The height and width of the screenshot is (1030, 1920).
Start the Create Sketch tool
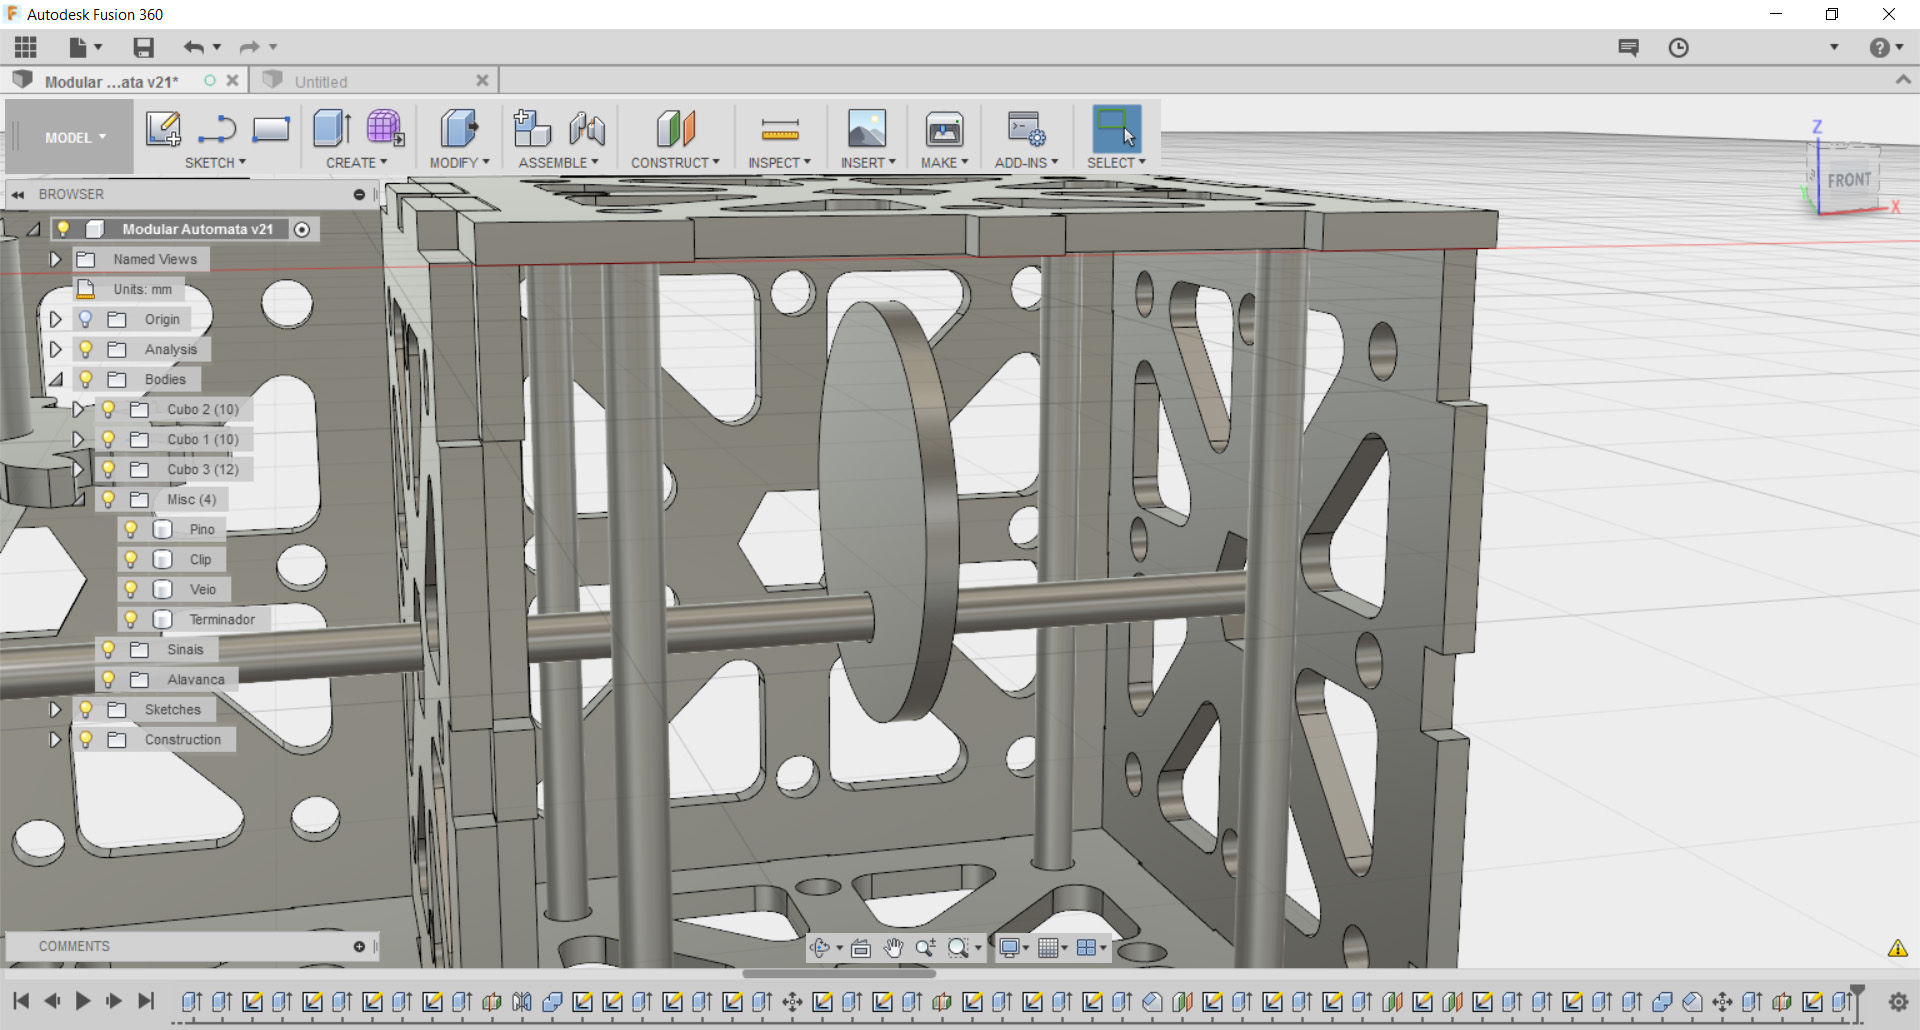(163, 129)
